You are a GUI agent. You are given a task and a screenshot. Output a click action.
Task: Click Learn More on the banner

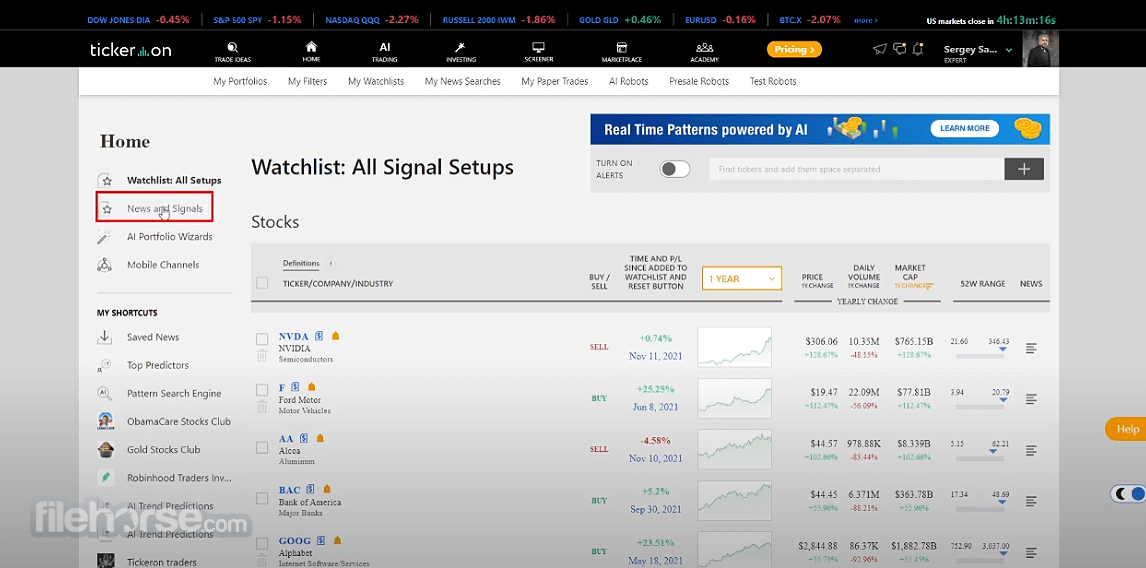[x=965, y=128]
